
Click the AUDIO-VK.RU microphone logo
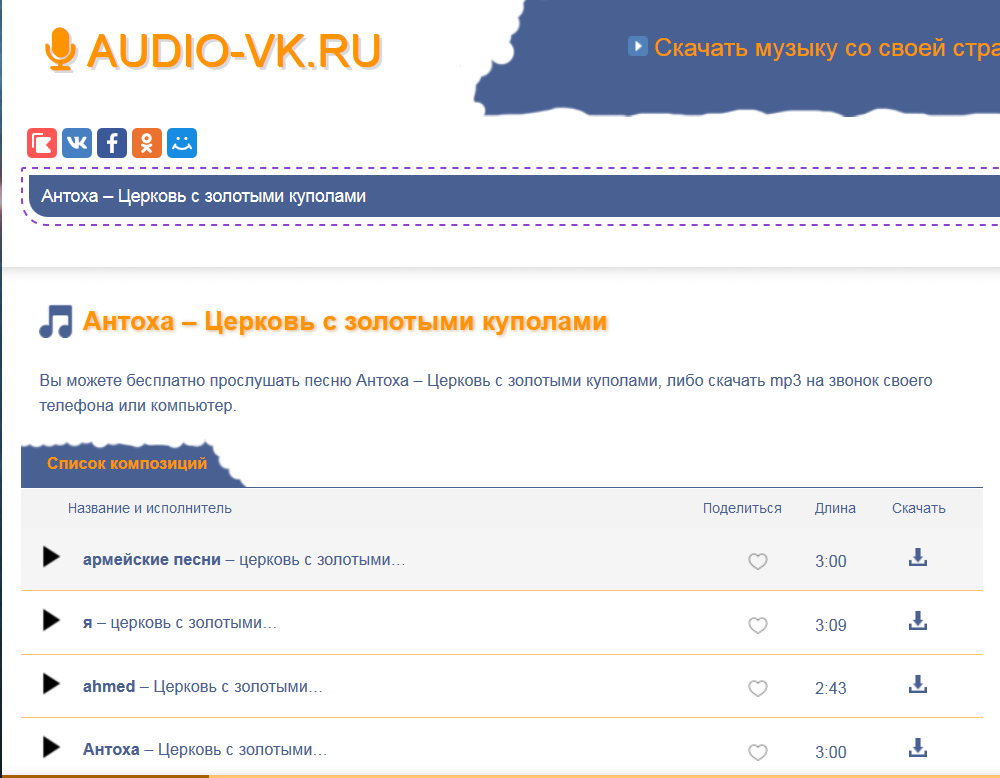click(x=62, y=47)
